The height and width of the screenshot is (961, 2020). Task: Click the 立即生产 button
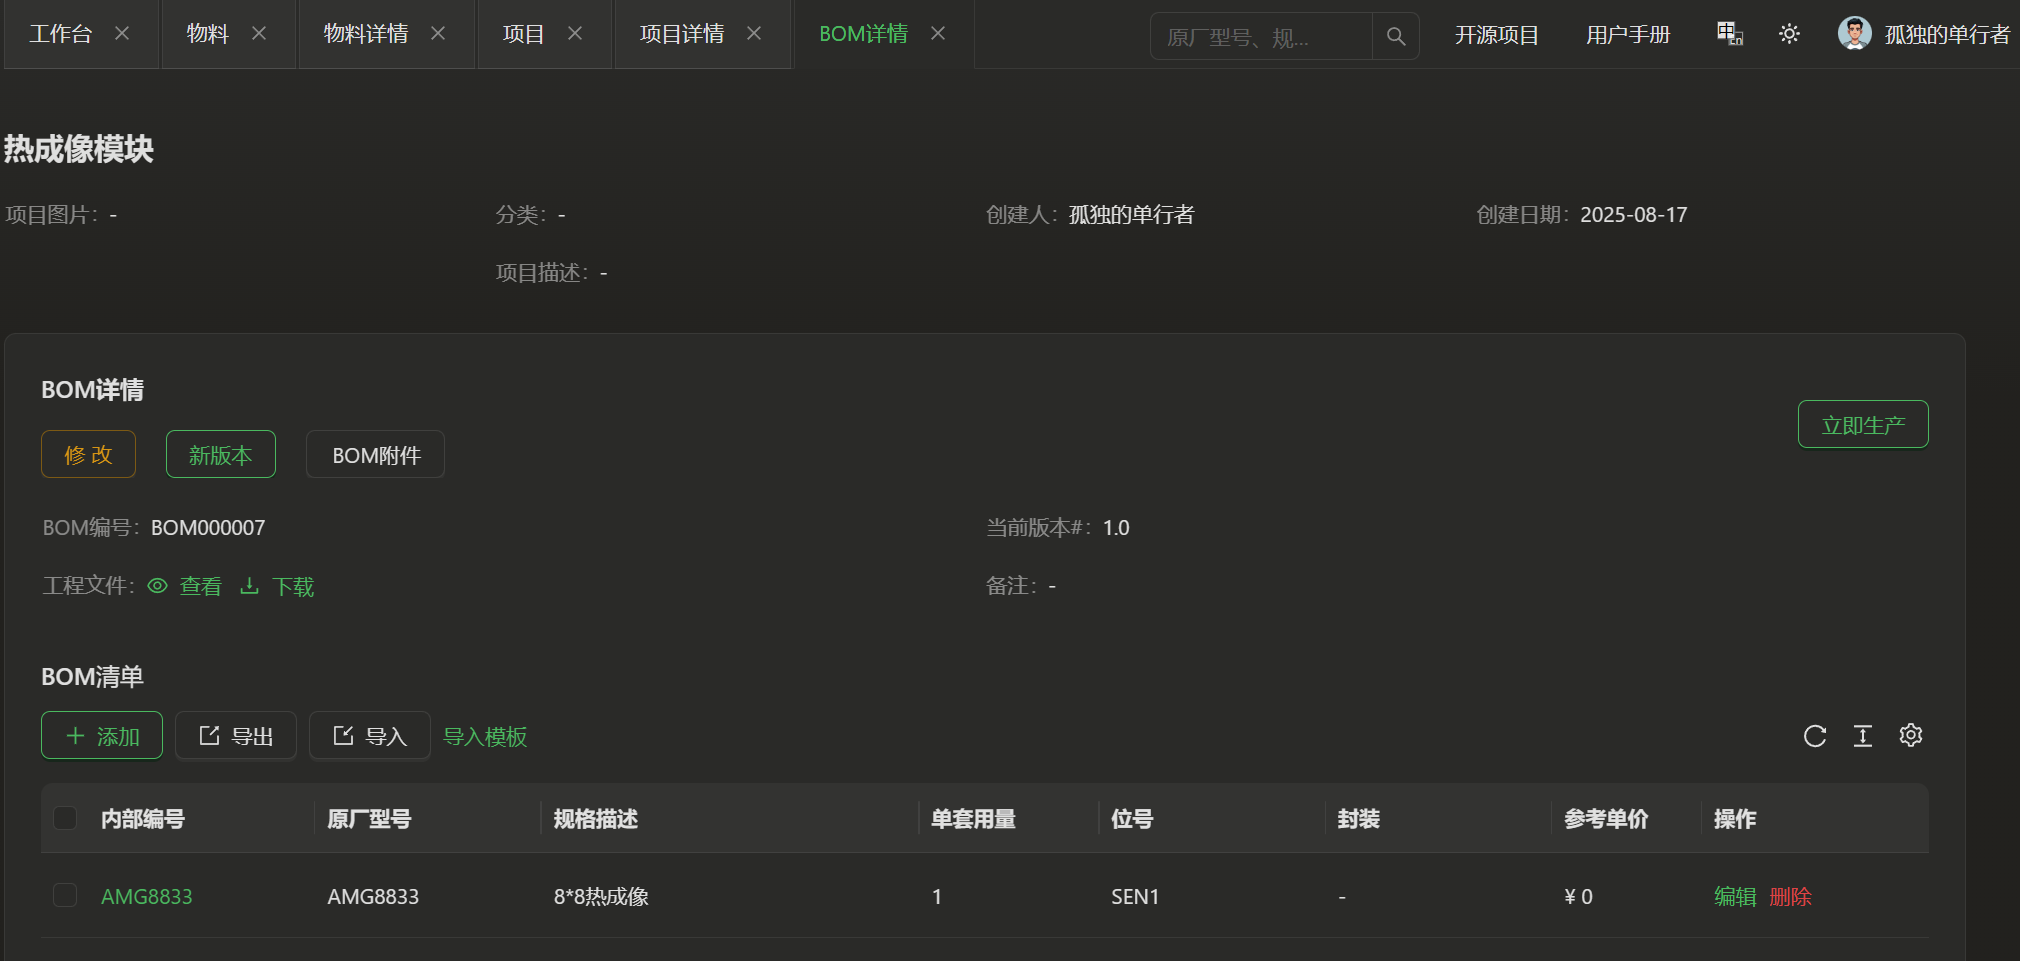pyautogui.click(x=1862, y=425)
